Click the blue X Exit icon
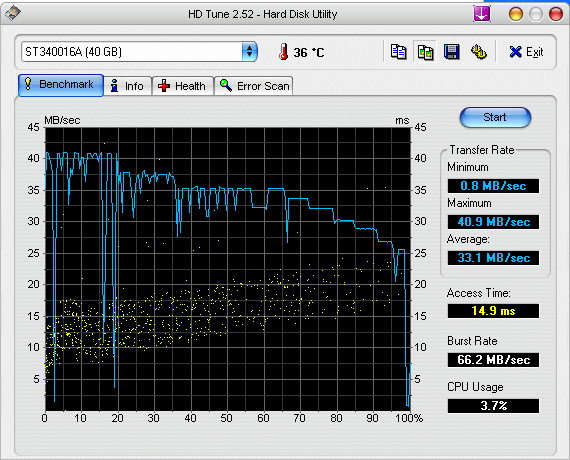The image size is (570, 460). coord(515,52)
